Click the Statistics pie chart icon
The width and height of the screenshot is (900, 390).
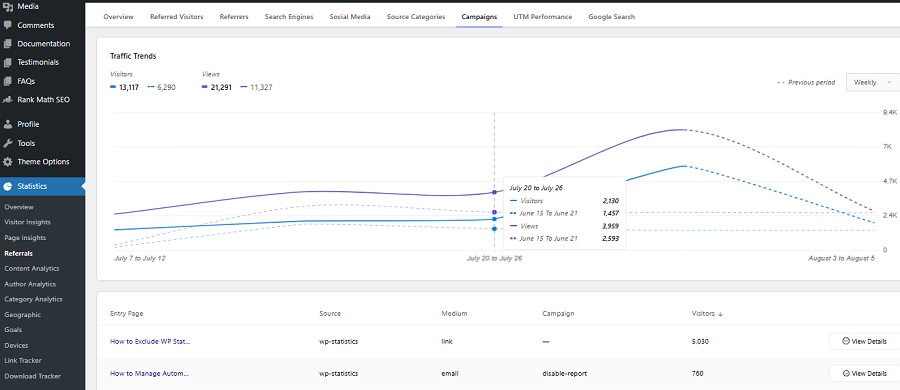click(x=7, y=186)
